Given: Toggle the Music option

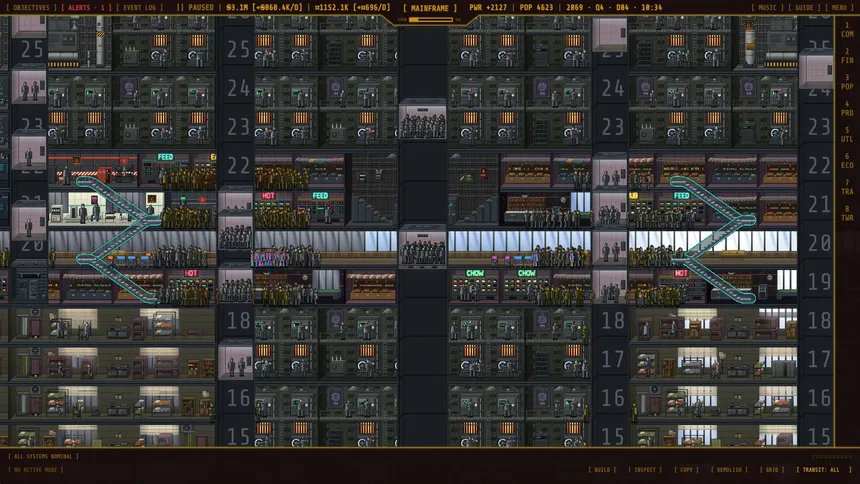Looking at the screenshot, I should [767, 8].
